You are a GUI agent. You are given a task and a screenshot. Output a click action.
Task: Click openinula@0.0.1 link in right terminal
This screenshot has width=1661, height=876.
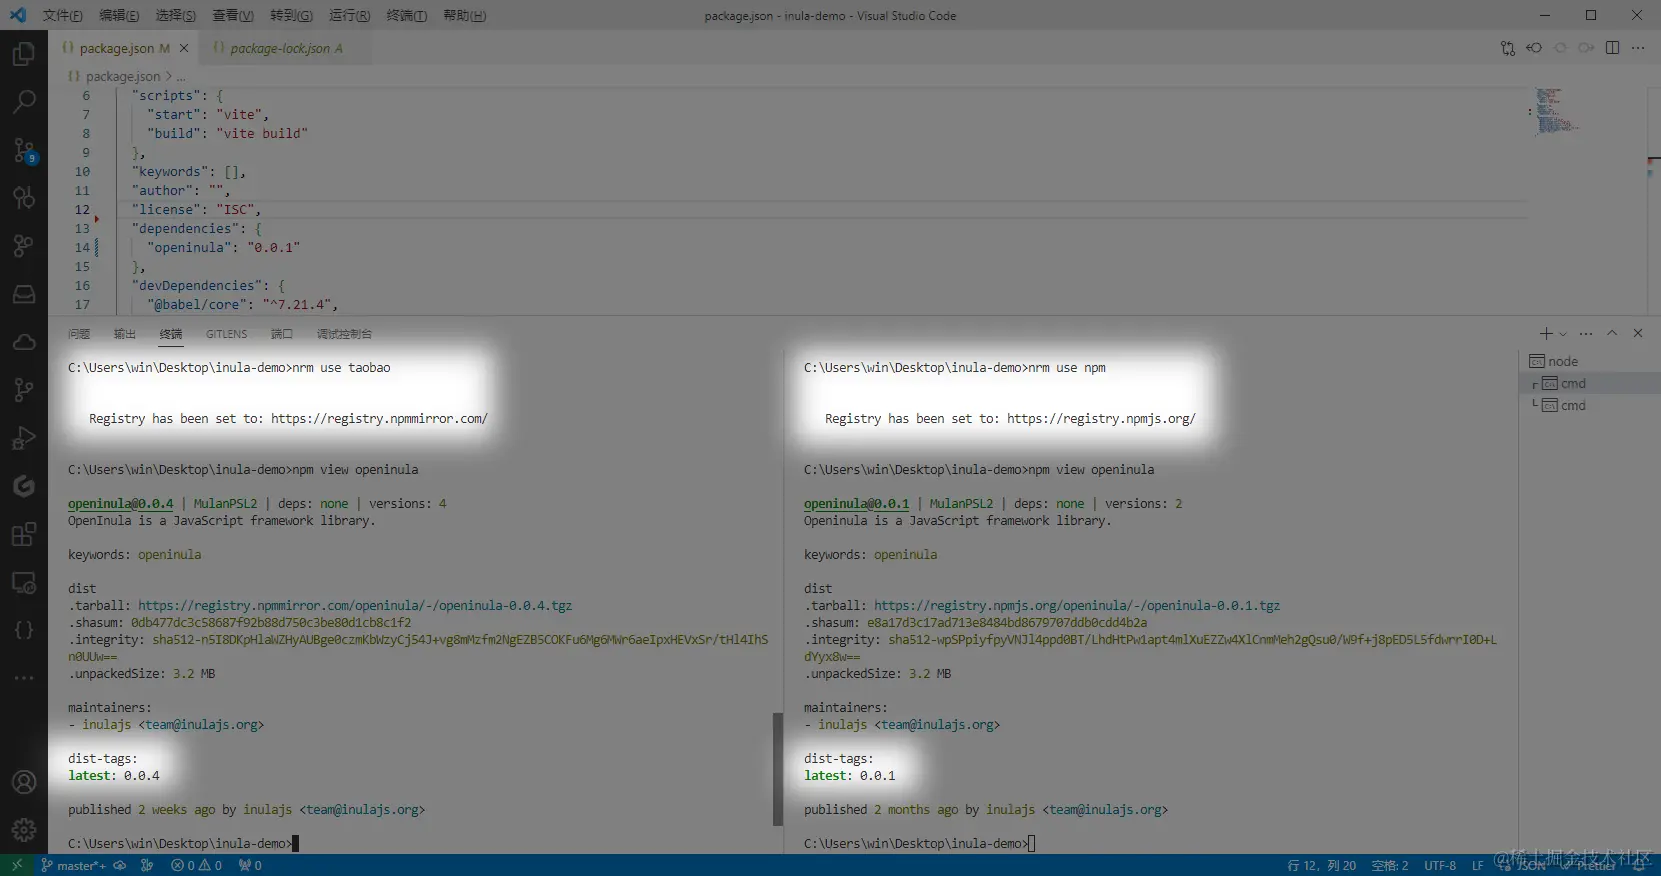point(856,503)
